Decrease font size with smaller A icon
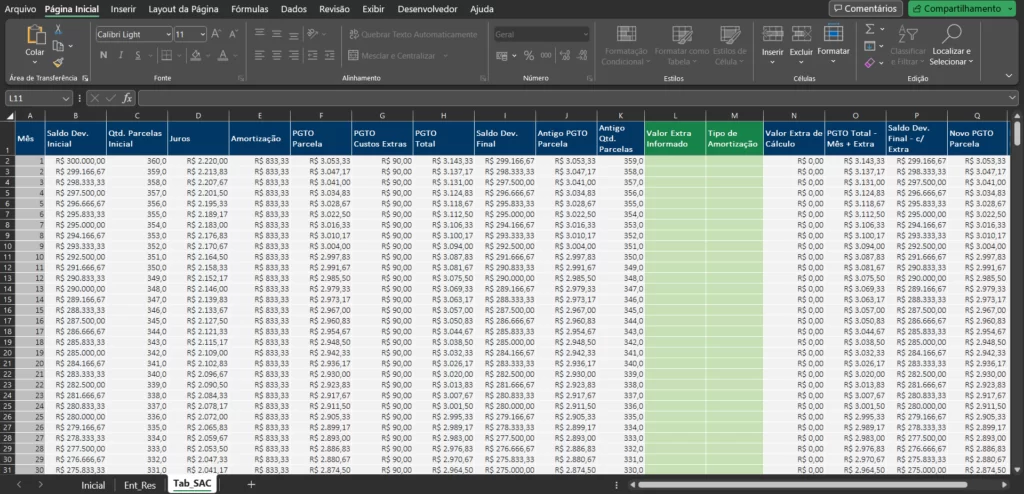Viewport: 1024px width, 494px height. click(x=233, y=34)
